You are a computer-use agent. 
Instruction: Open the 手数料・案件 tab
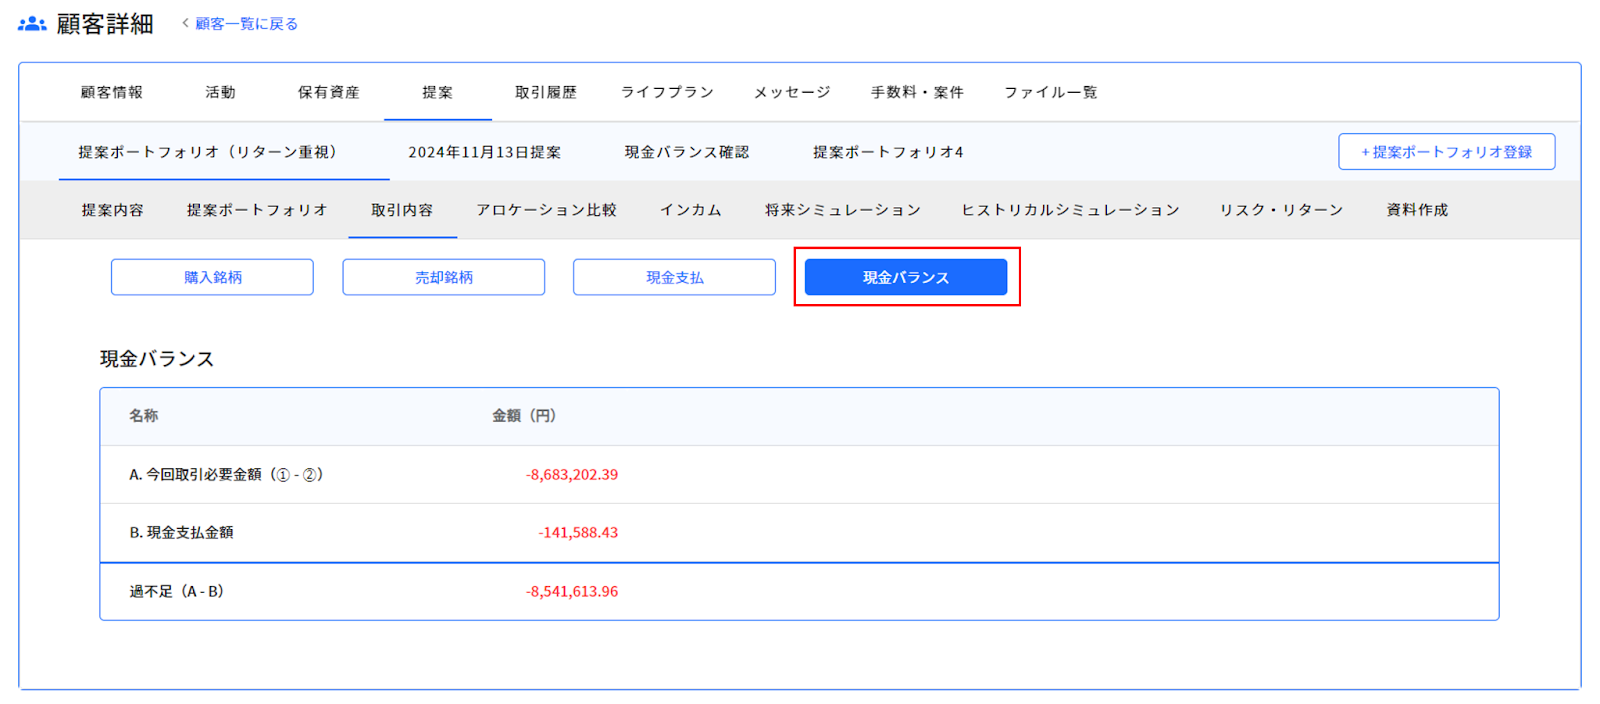pyautogui.click(x=917, y=92)
